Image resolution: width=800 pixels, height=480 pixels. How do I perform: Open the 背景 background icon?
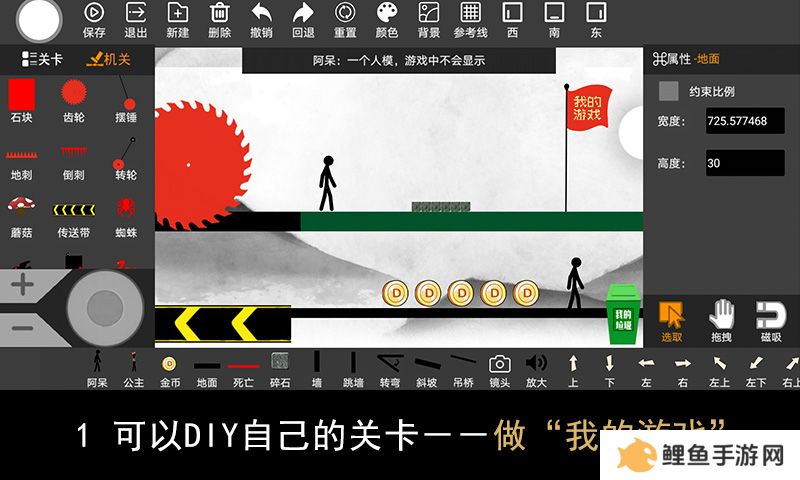[x=429, y=12]
